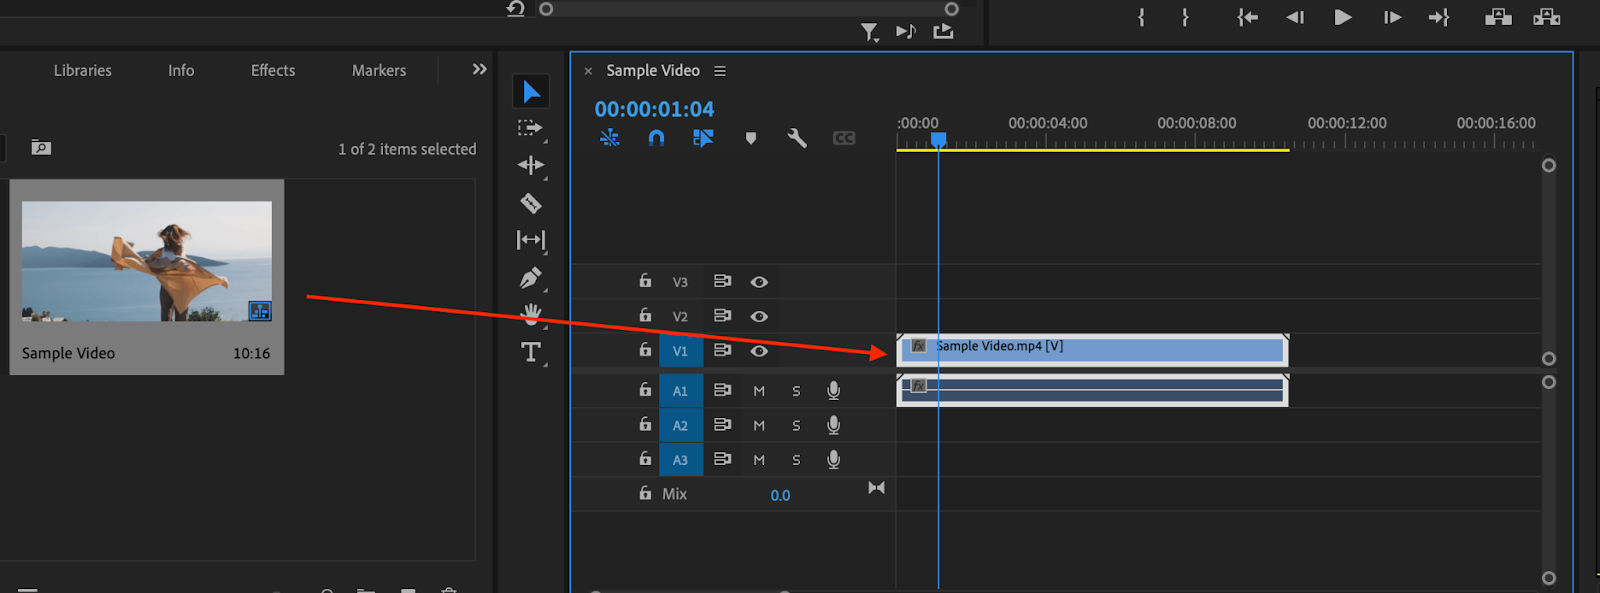This screenshot has height=593, width=1600.
Task: Choose the Track Select Forward tool
Action: click(530, 128)
